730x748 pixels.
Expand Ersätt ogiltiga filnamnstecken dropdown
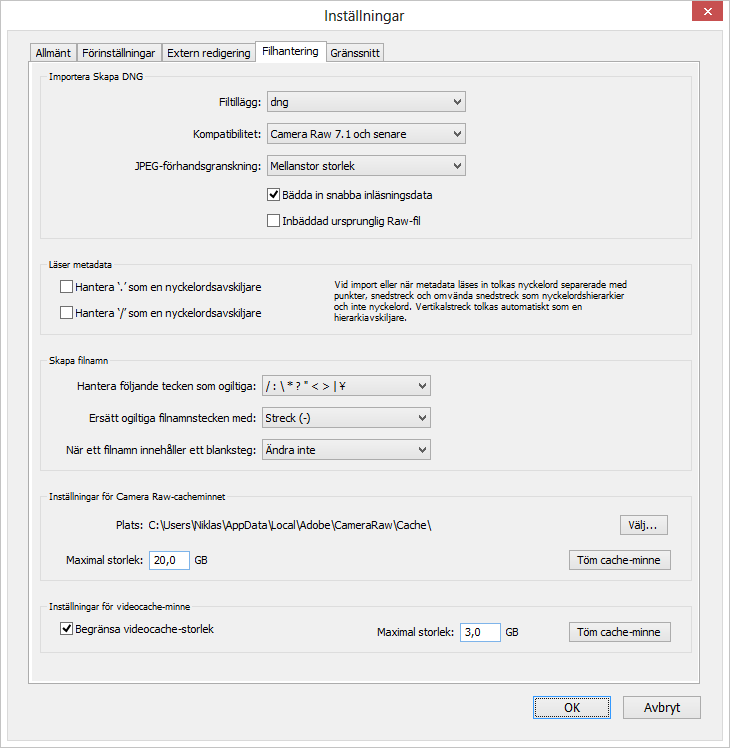click(x=346, y=418)
